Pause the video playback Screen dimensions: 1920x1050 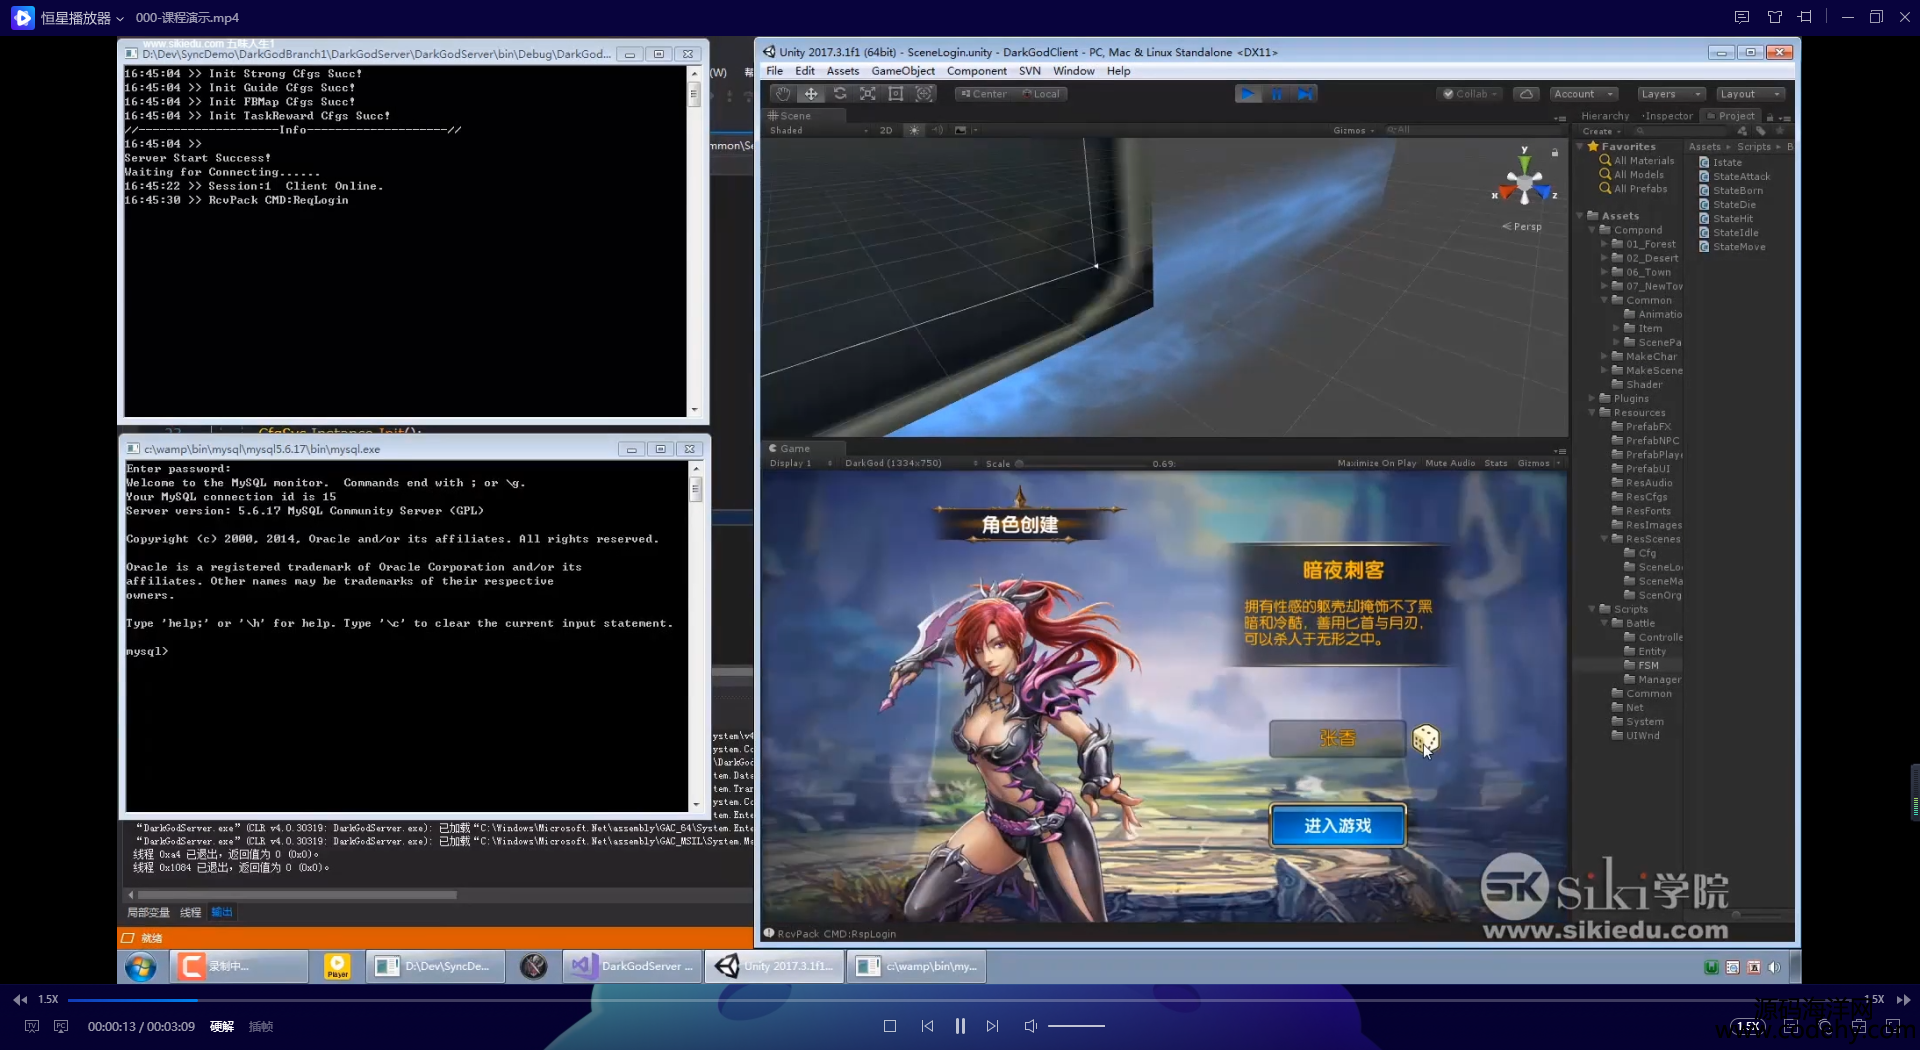click(960, 1026)
